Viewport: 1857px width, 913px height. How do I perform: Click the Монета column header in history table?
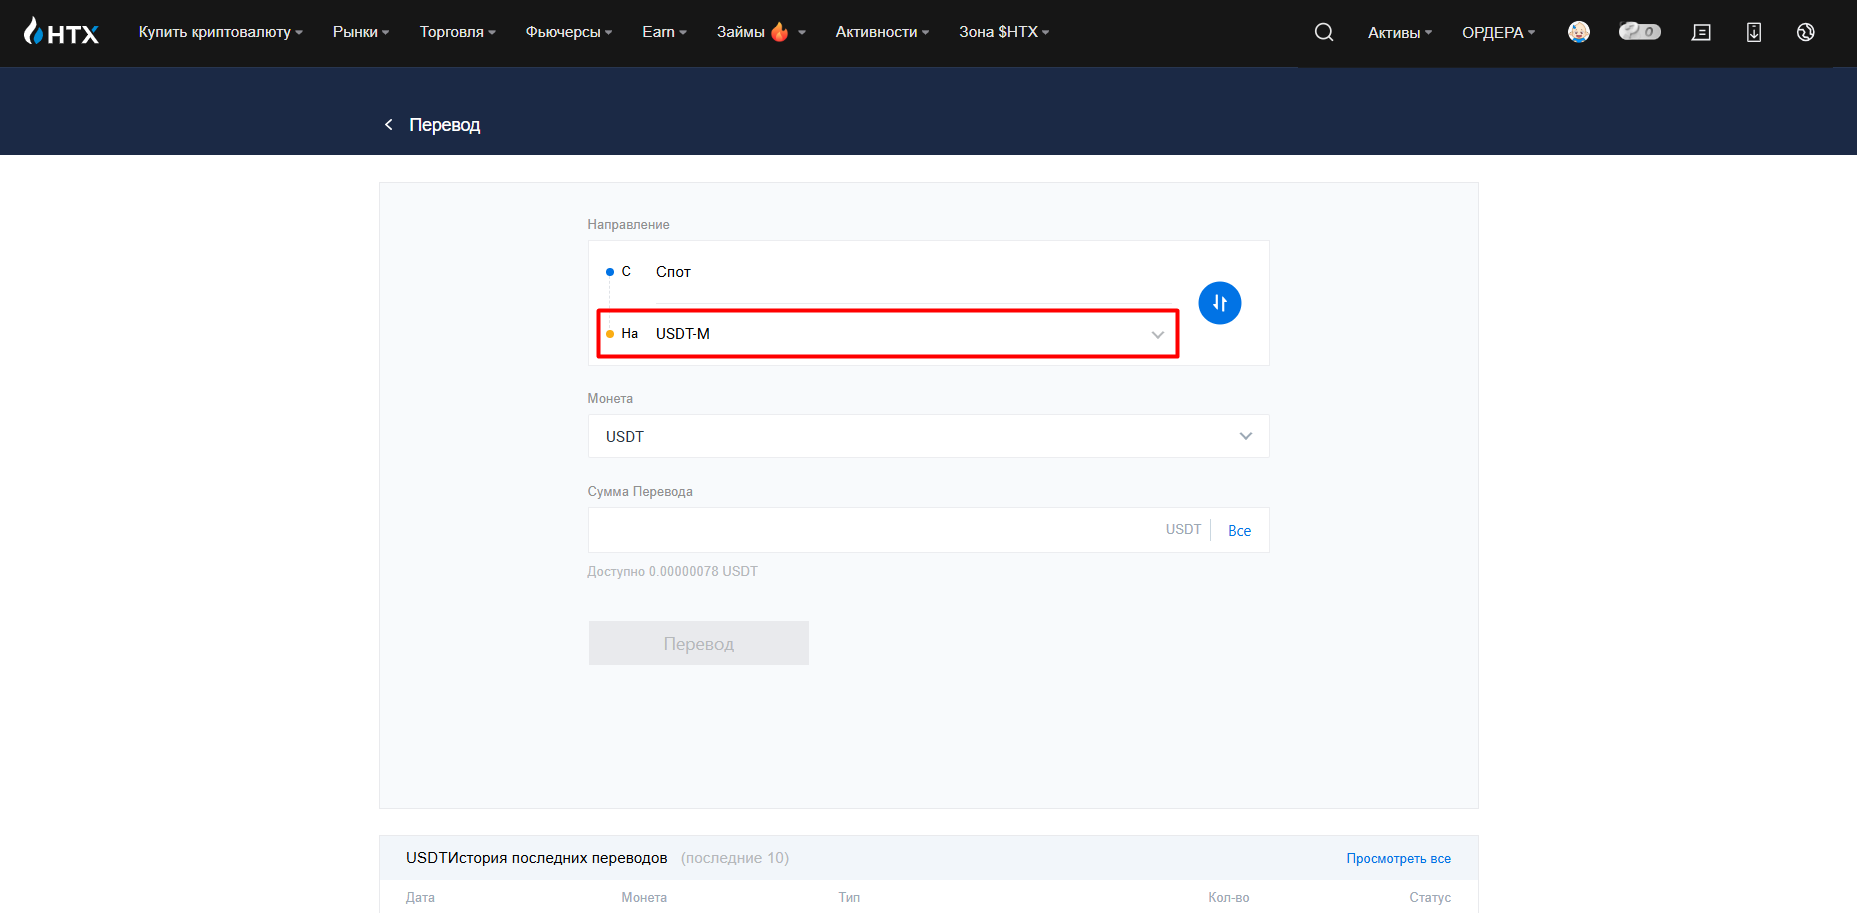[x=644, y=897]
